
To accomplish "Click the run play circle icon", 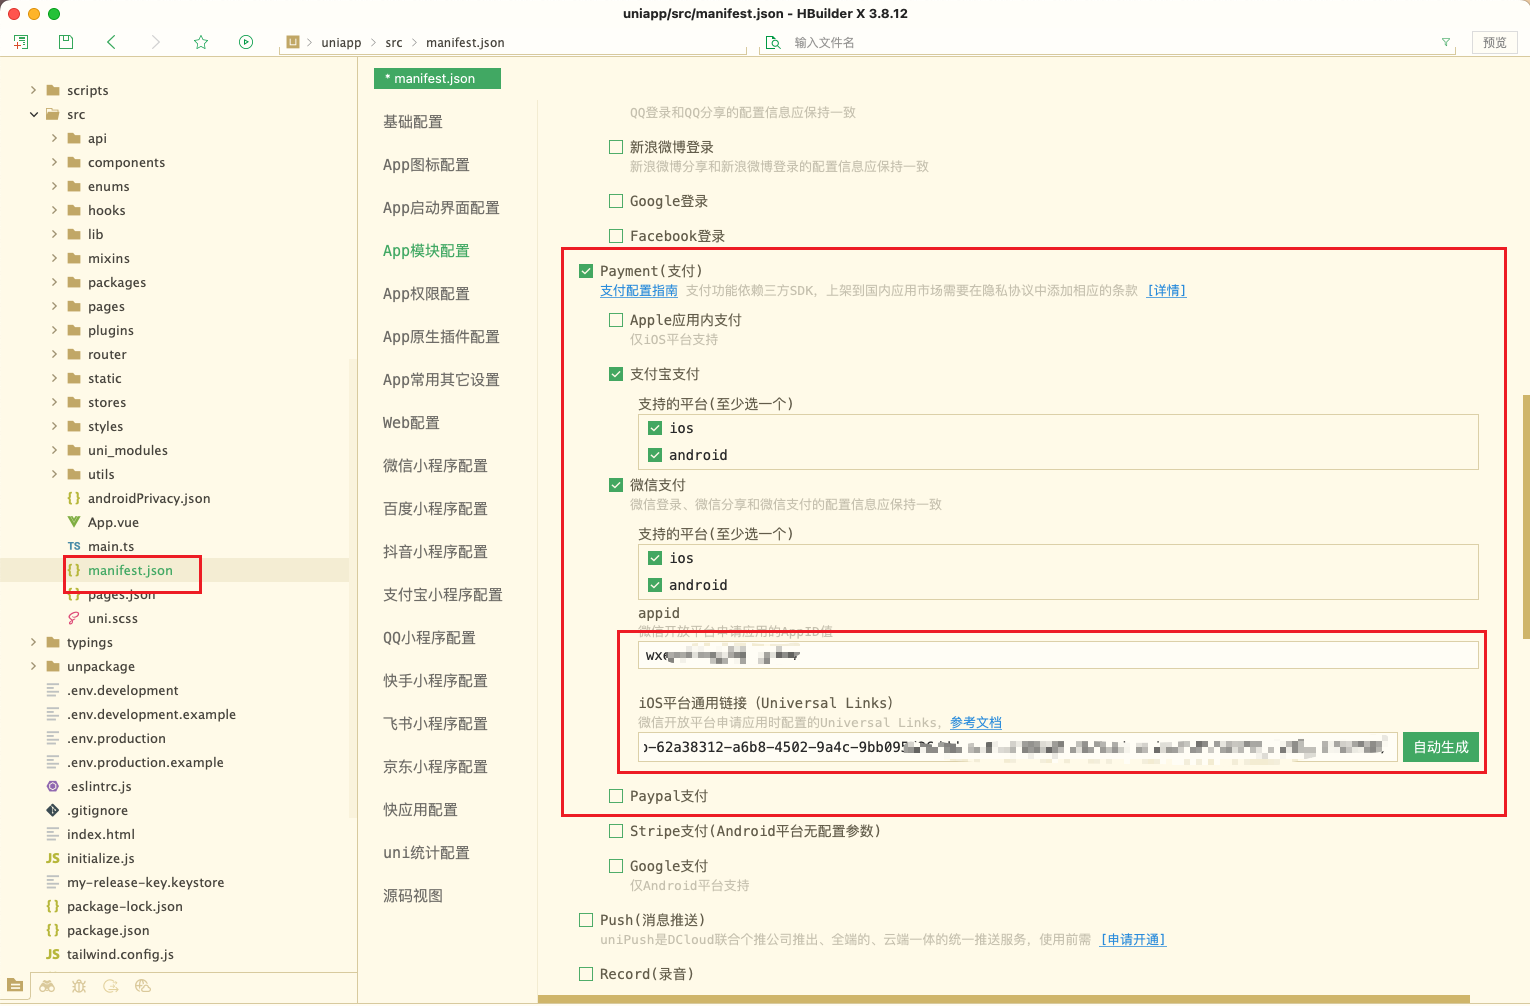I will click(x=246, y=42).
